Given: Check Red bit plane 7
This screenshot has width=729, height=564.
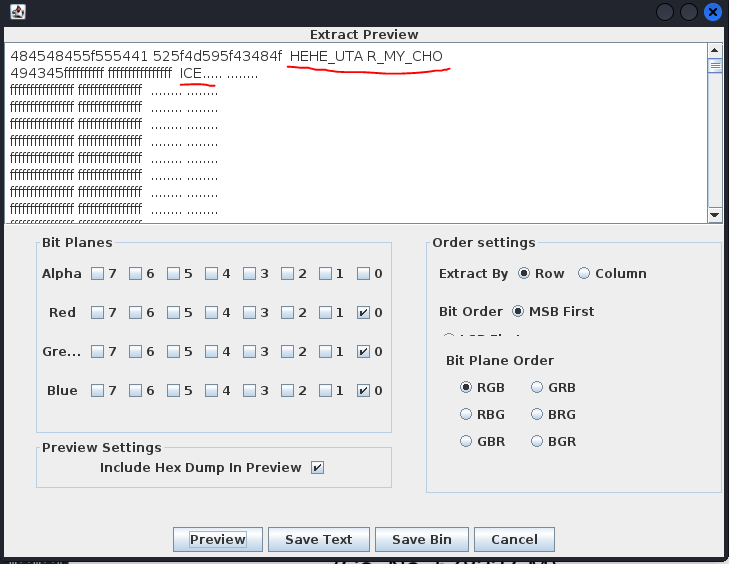Looking at the screenshot, I should [97, 313].
